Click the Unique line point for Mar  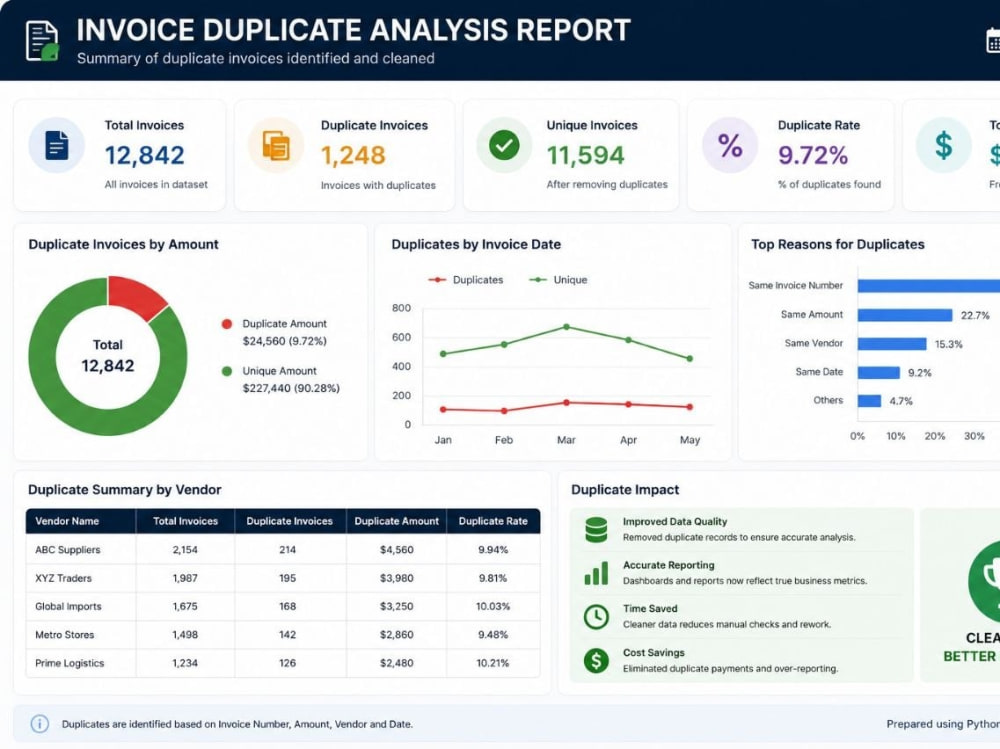566,327
